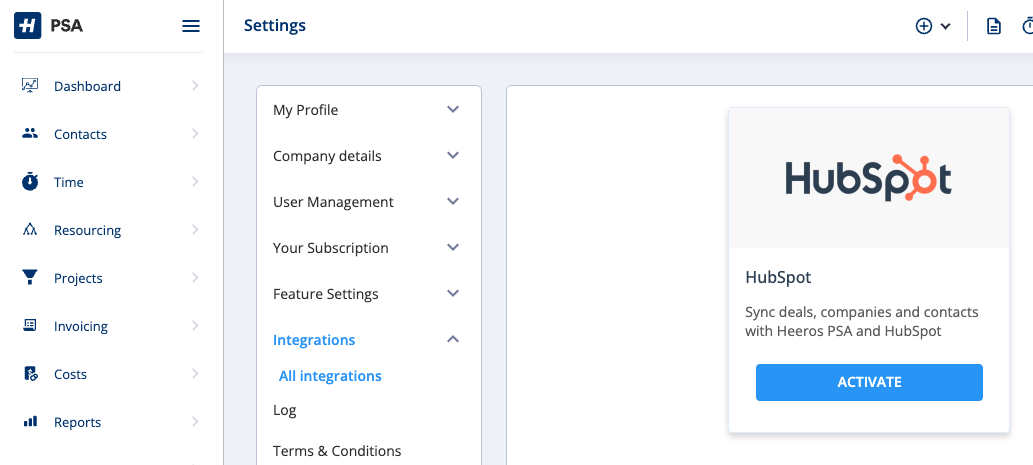Select Integrations settings heading
The width and height of the screenshot is (1033, 465).
point(314,341)
